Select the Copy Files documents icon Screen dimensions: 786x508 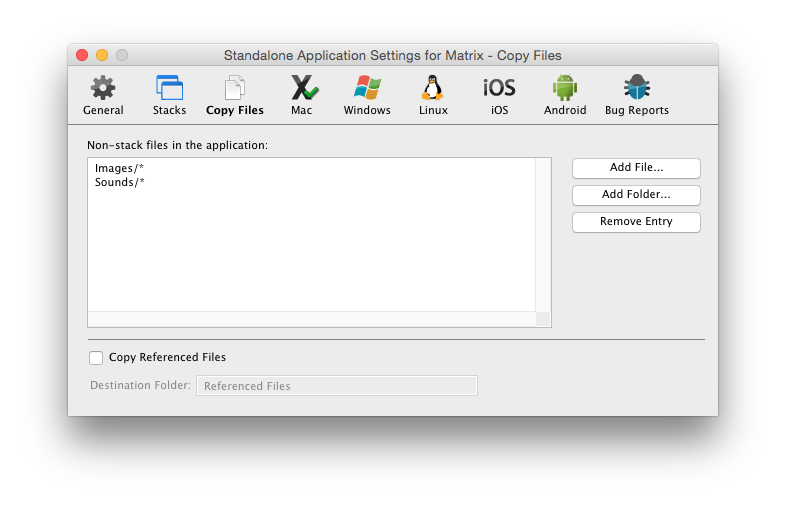[x=235, y=88]
